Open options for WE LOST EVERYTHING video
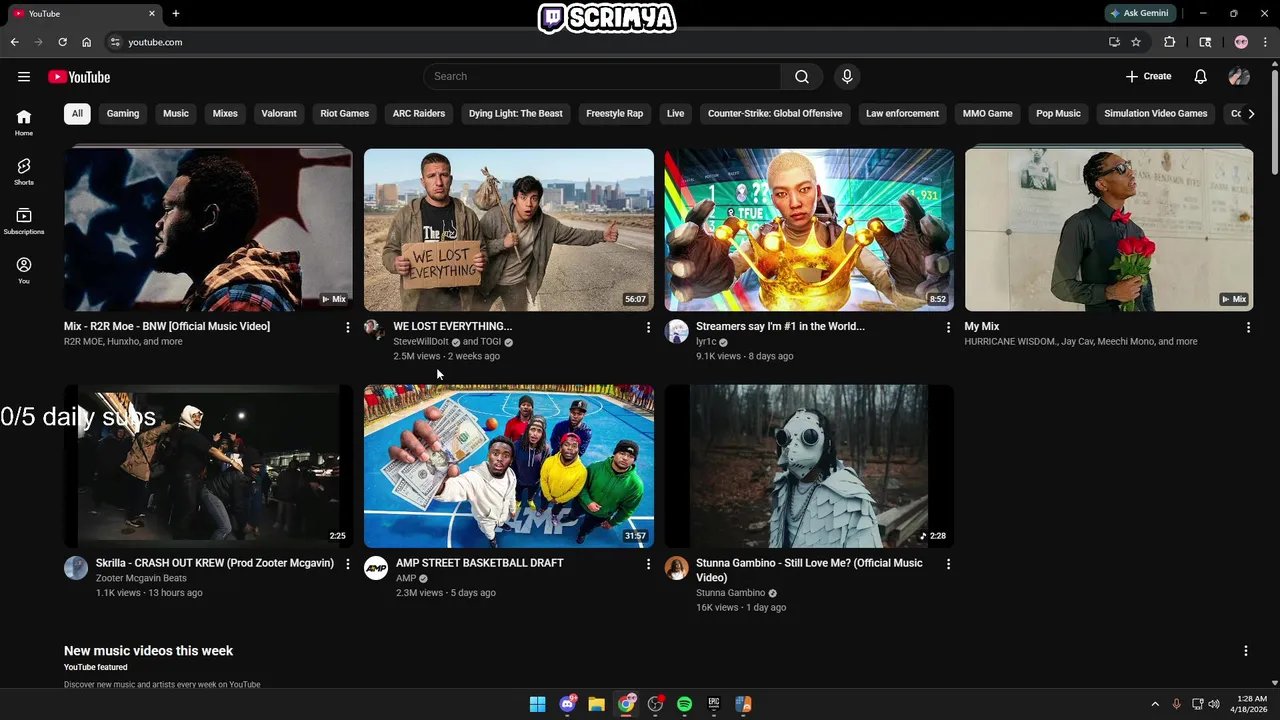This screenshot has height=720, width=1280. click(648, 327)
